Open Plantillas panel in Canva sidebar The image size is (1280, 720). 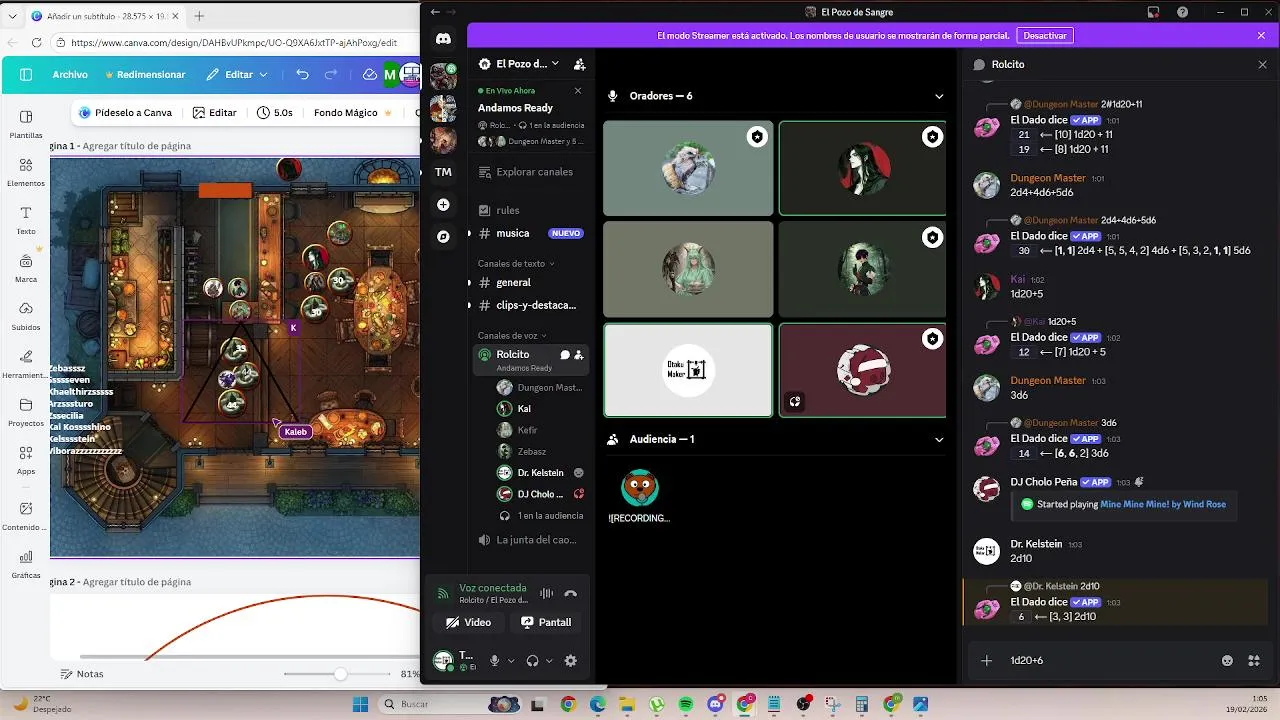point(26,123)
